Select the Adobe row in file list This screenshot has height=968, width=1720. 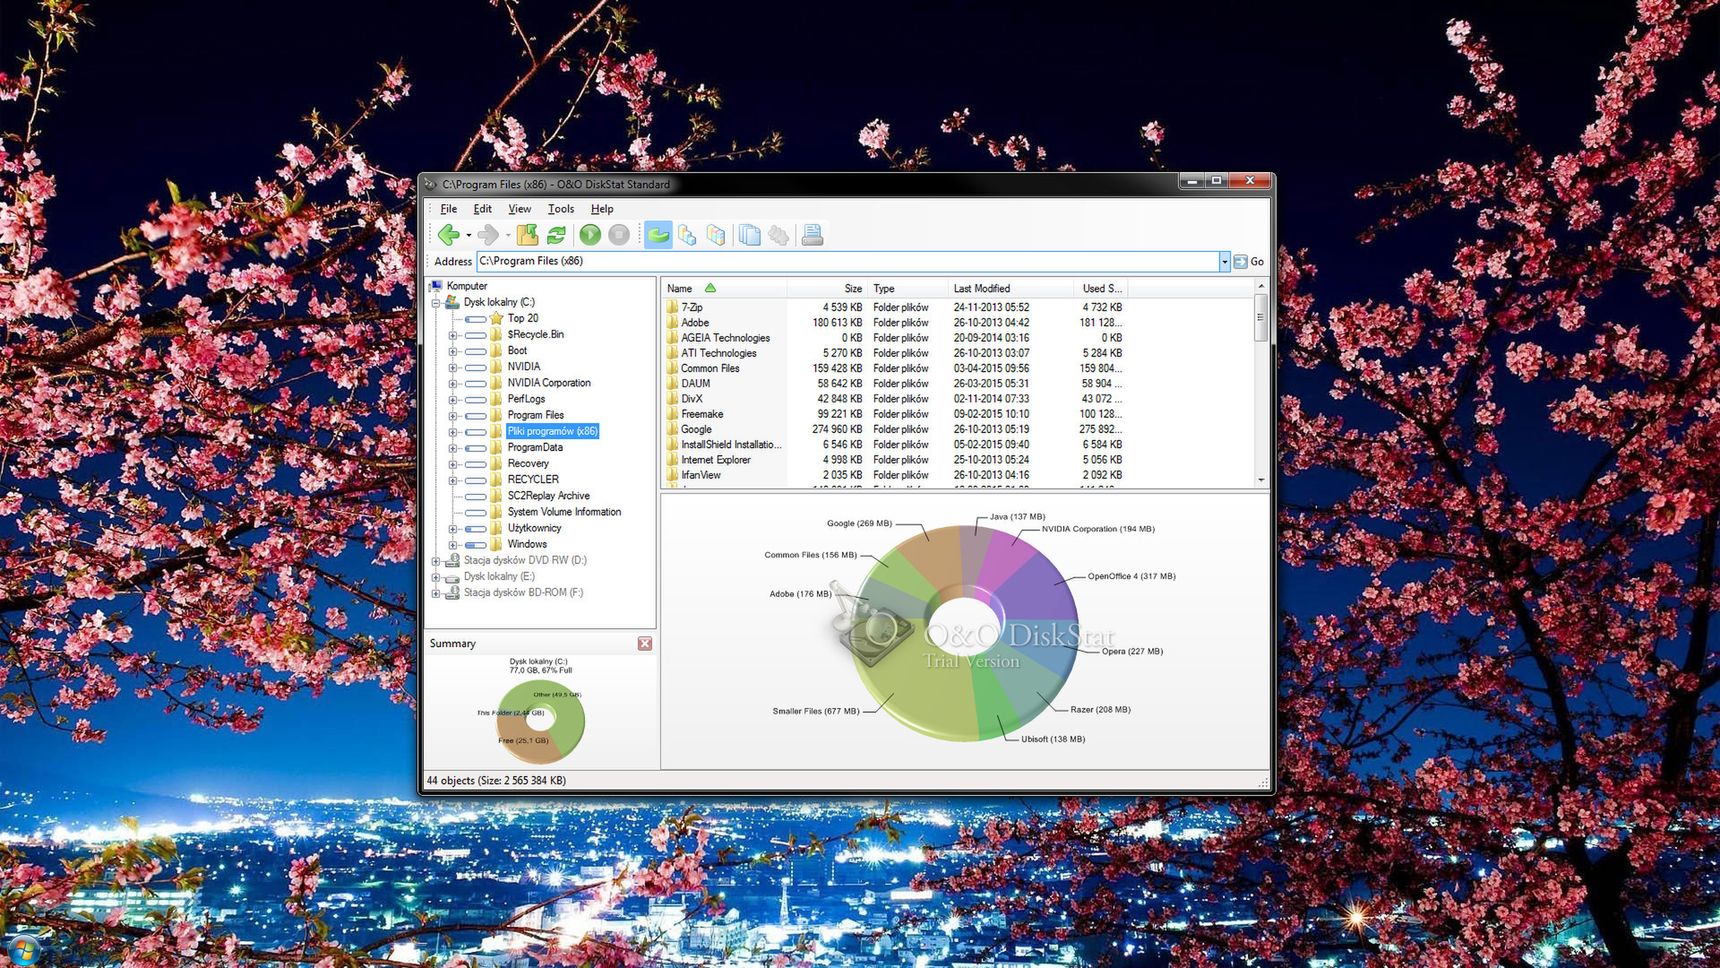tap(894, 323)
